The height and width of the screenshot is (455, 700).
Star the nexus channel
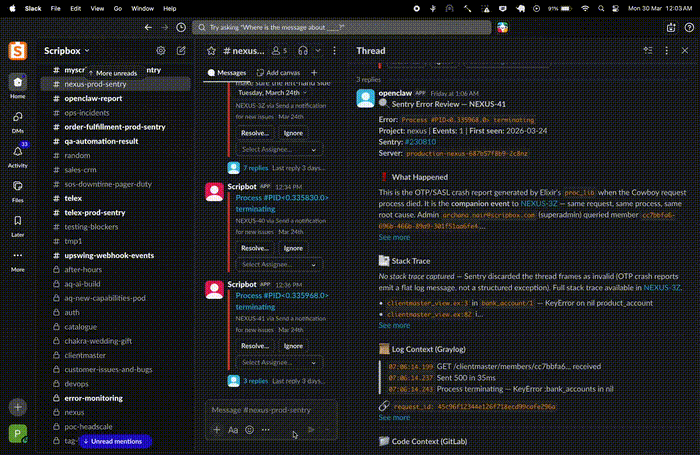click(212, 51)
